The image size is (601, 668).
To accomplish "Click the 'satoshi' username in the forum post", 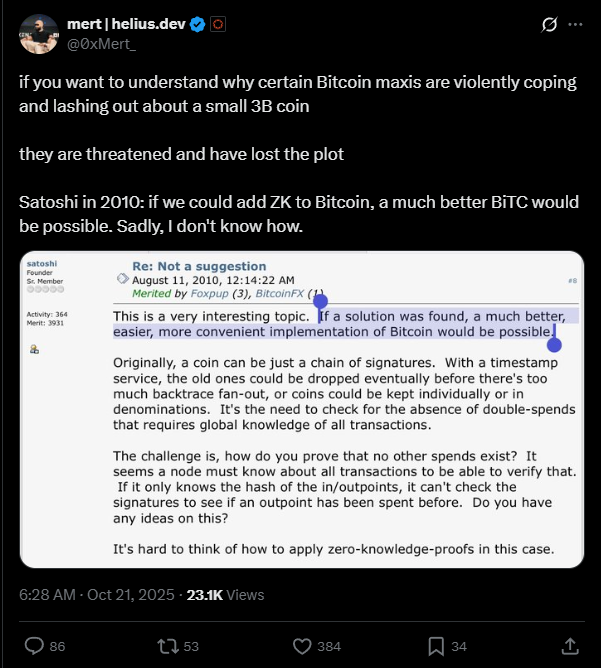I will coord(42,264).
